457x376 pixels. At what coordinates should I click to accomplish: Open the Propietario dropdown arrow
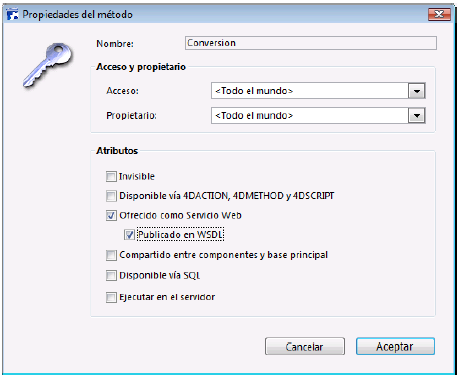tap(417, 116)
